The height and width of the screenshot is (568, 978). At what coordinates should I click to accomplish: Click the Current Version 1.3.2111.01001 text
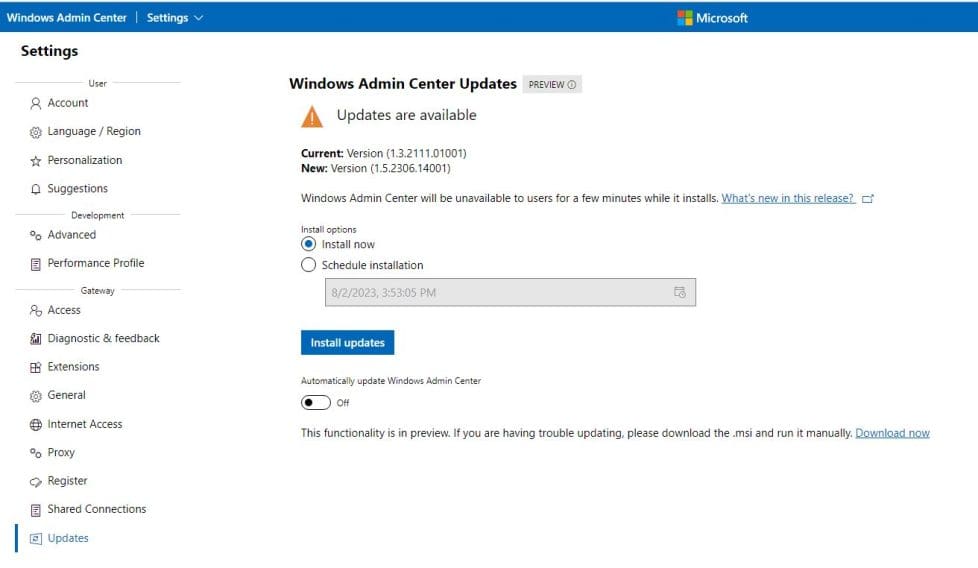click(384, 153)
